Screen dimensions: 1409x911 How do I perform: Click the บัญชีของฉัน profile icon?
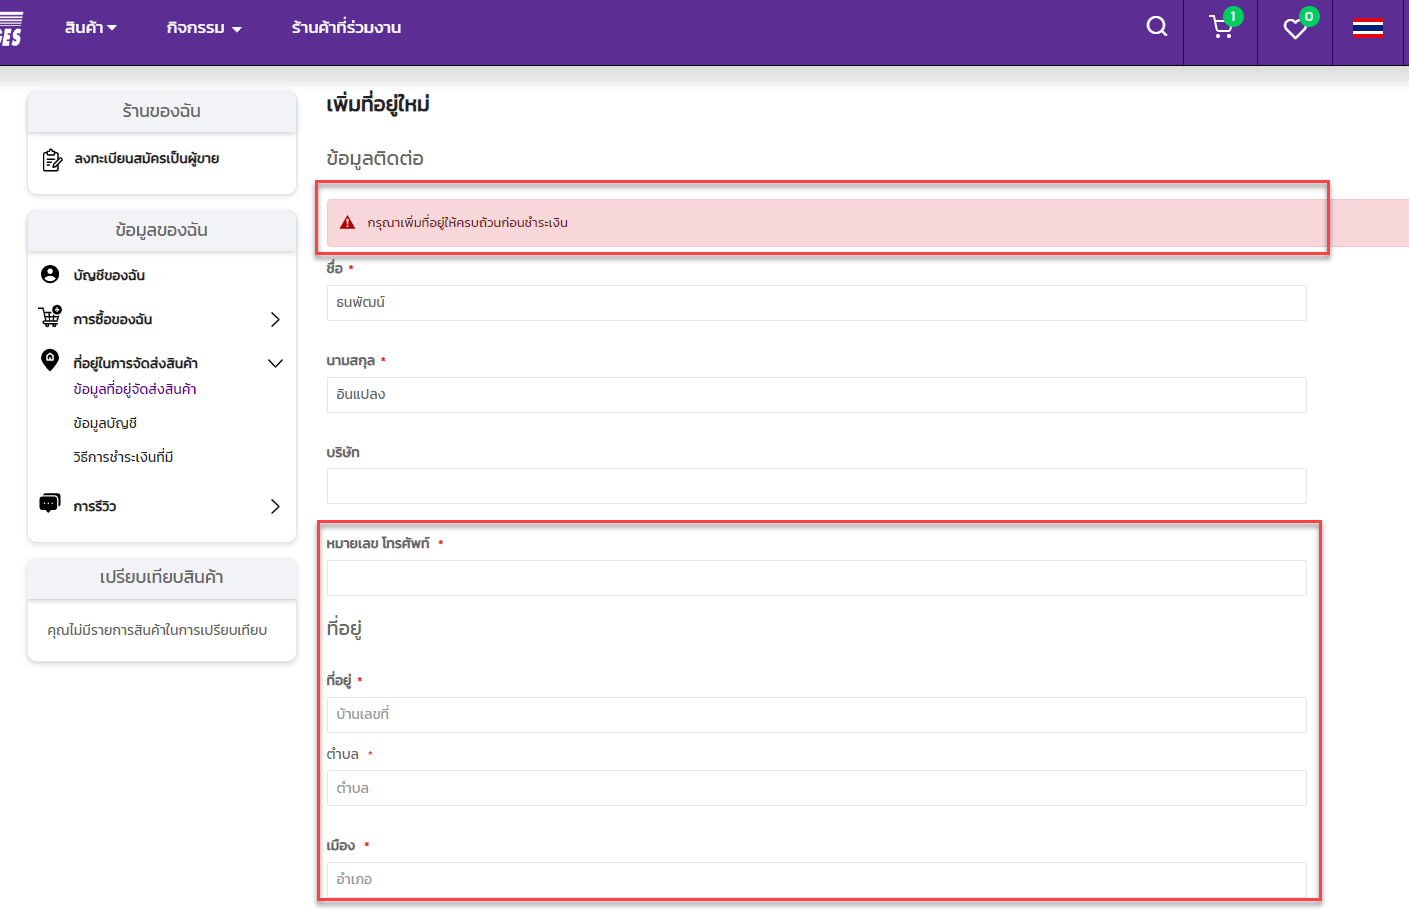pyautogui.click(x=50, y=274)
